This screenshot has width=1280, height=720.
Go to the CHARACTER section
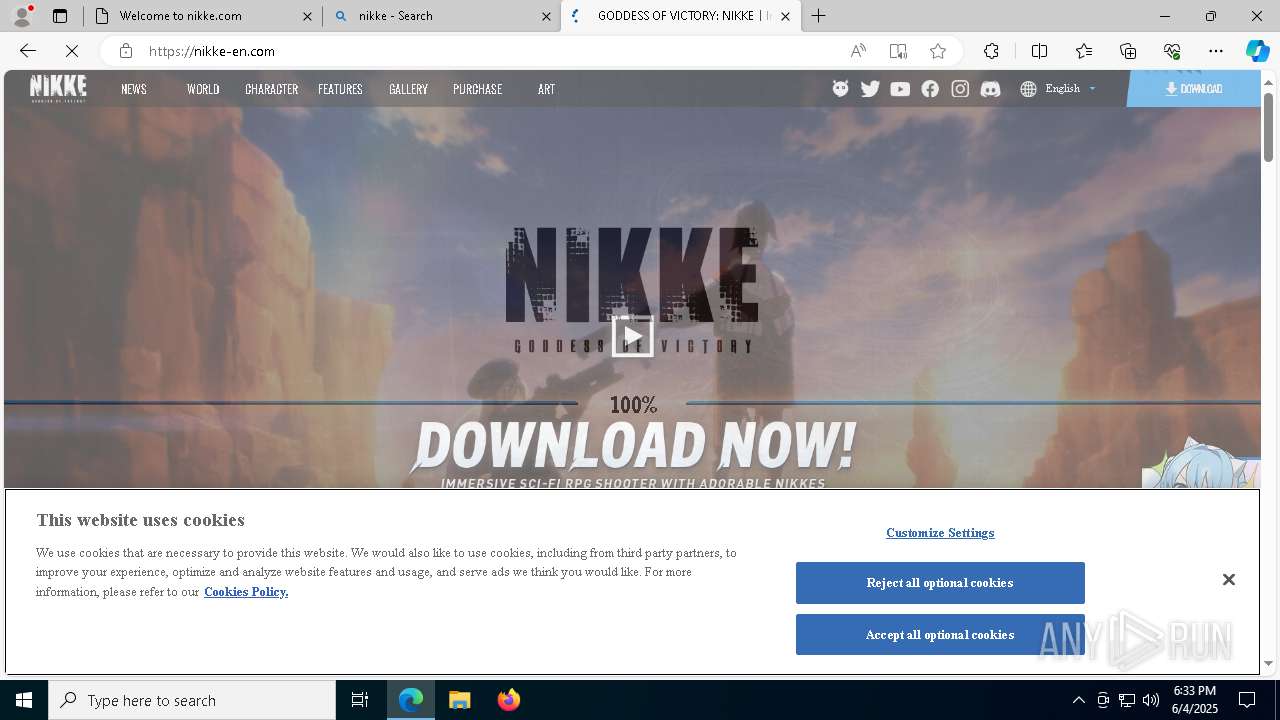271,89
